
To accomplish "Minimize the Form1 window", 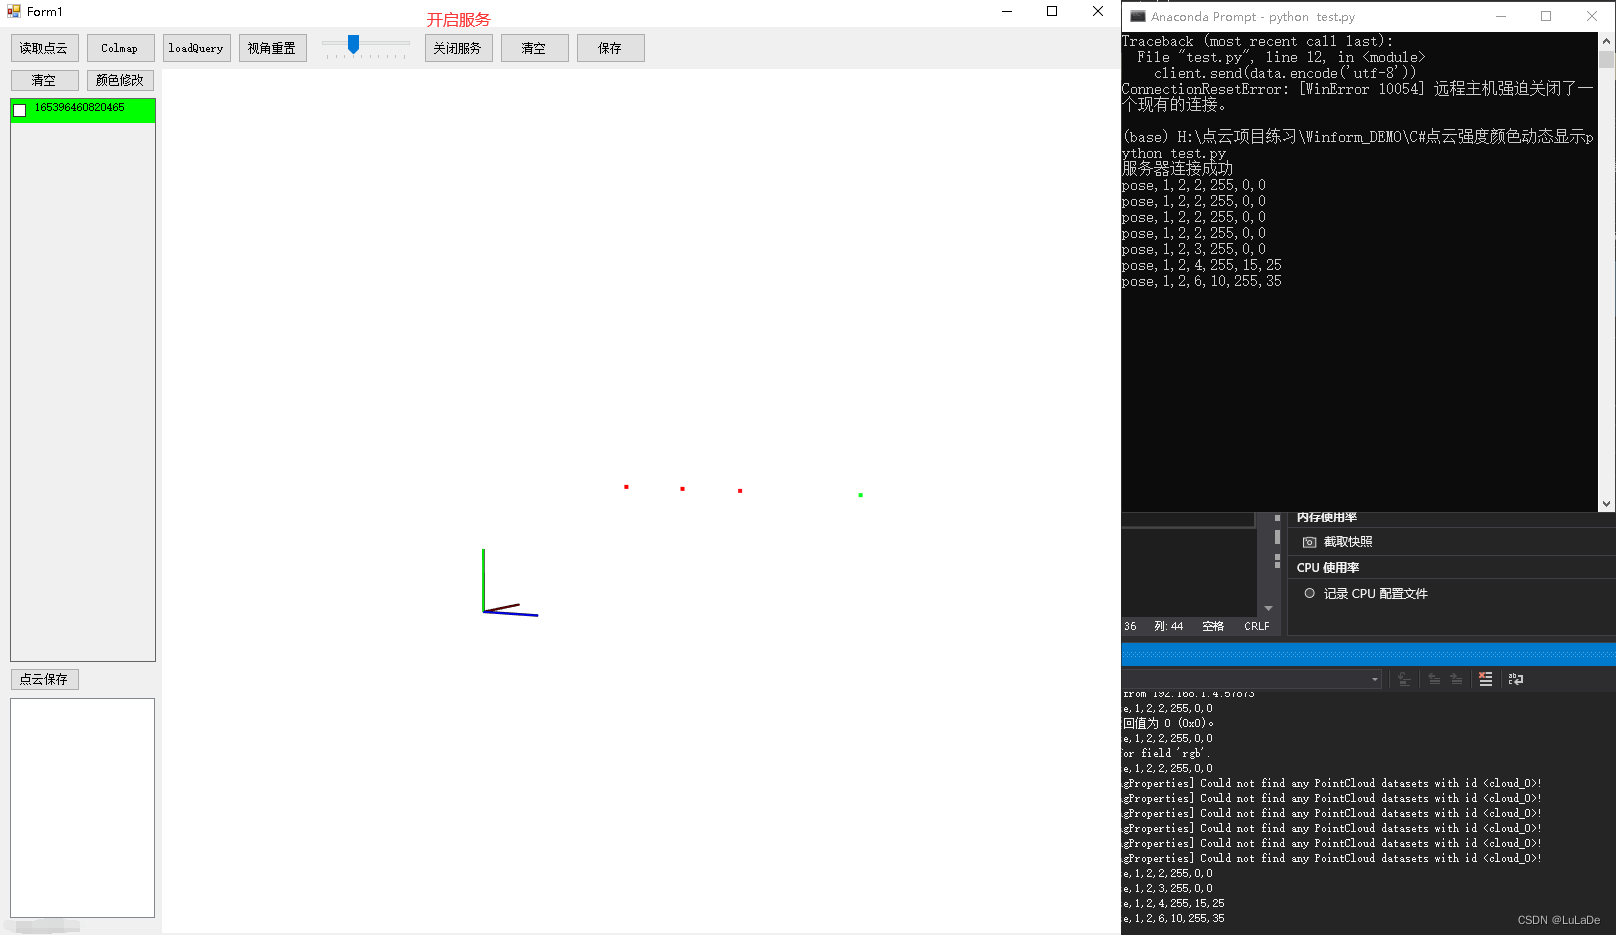I will point(1006,11).
